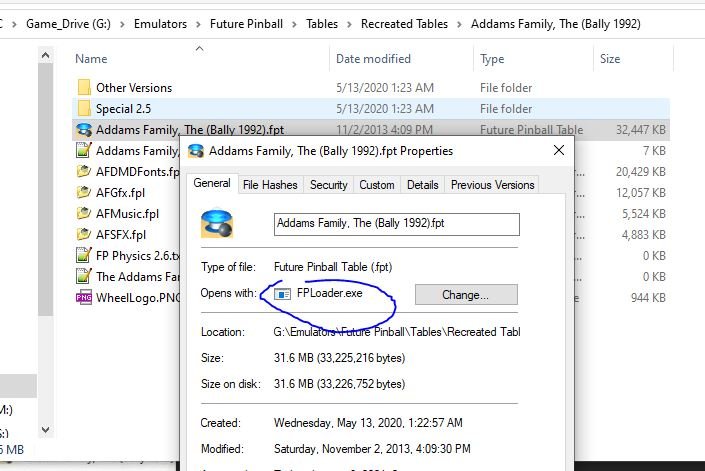Expand the chevron before Game_Drive (G:)
The image size is (705, 471).
[x=14, y=24]
